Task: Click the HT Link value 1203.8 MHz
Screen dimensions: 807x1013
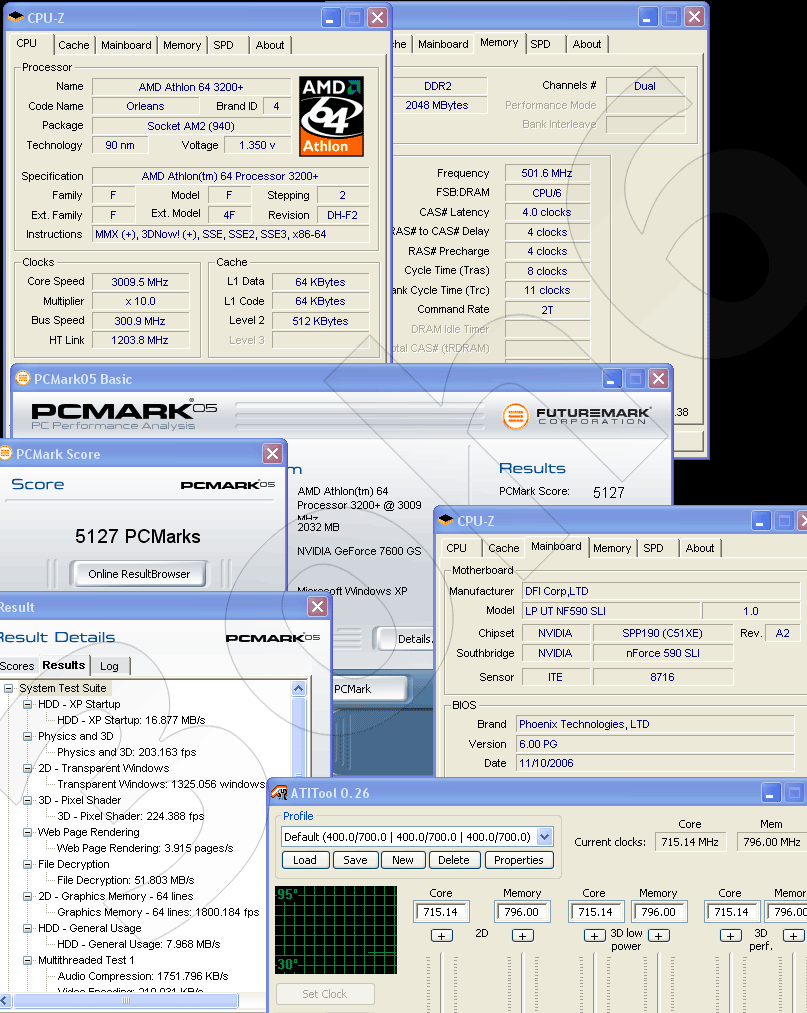Action: tap(140, 340)
